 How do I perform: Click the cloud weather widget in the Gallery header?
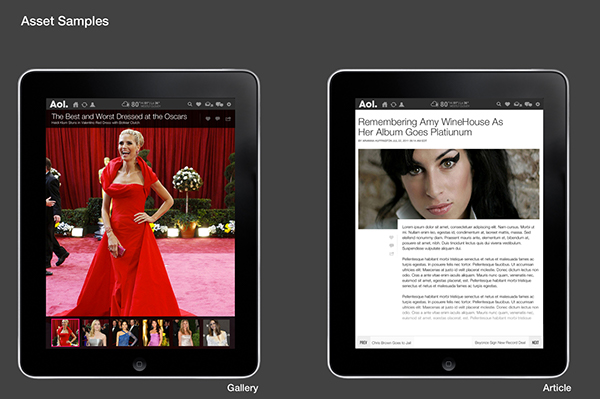click(141, 104)
